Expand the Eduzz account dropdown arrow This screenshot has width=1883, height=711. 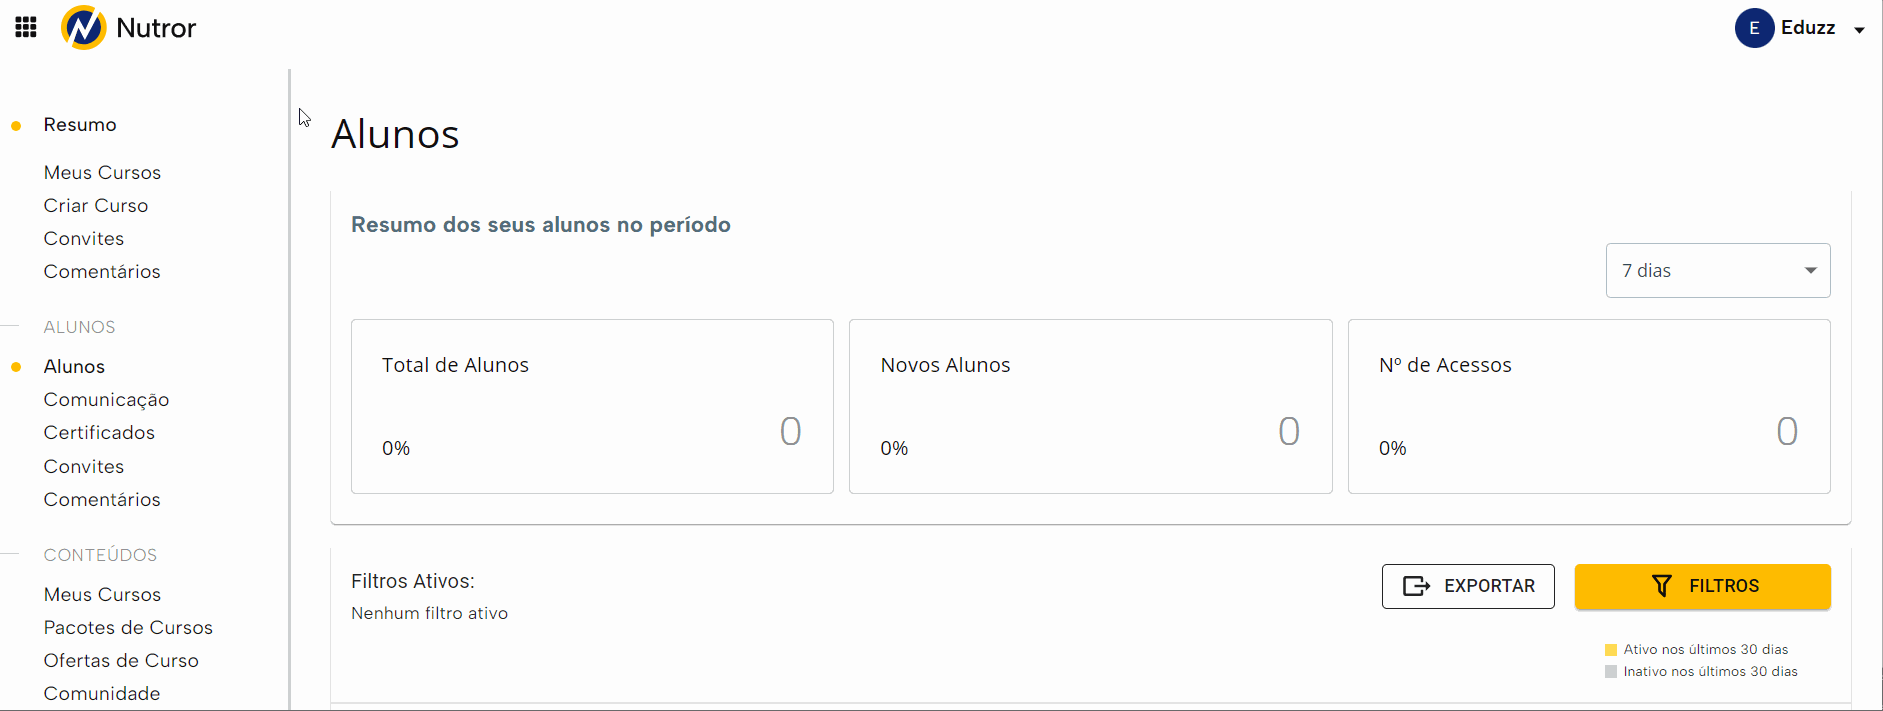pyautogui.click(x=1859, y=30)
